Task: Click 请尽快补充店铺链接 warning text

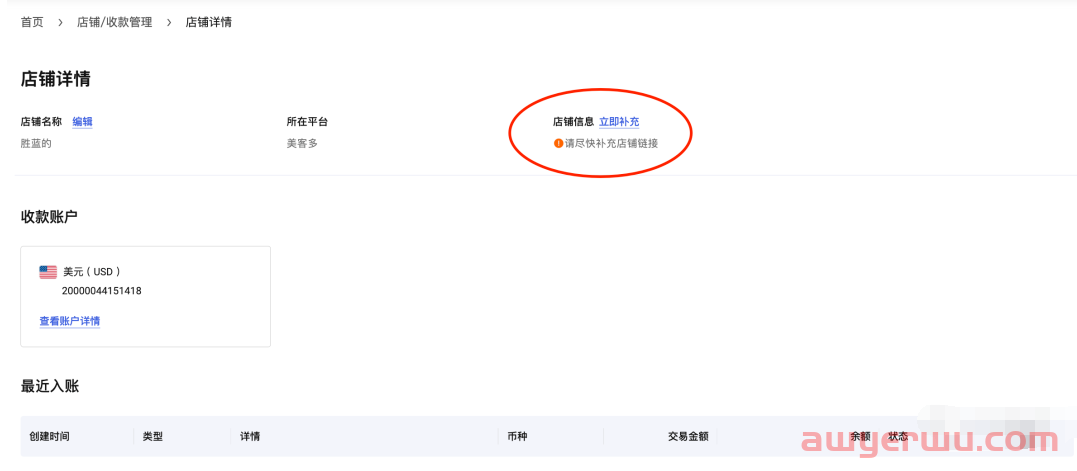Action: point(611,143)
